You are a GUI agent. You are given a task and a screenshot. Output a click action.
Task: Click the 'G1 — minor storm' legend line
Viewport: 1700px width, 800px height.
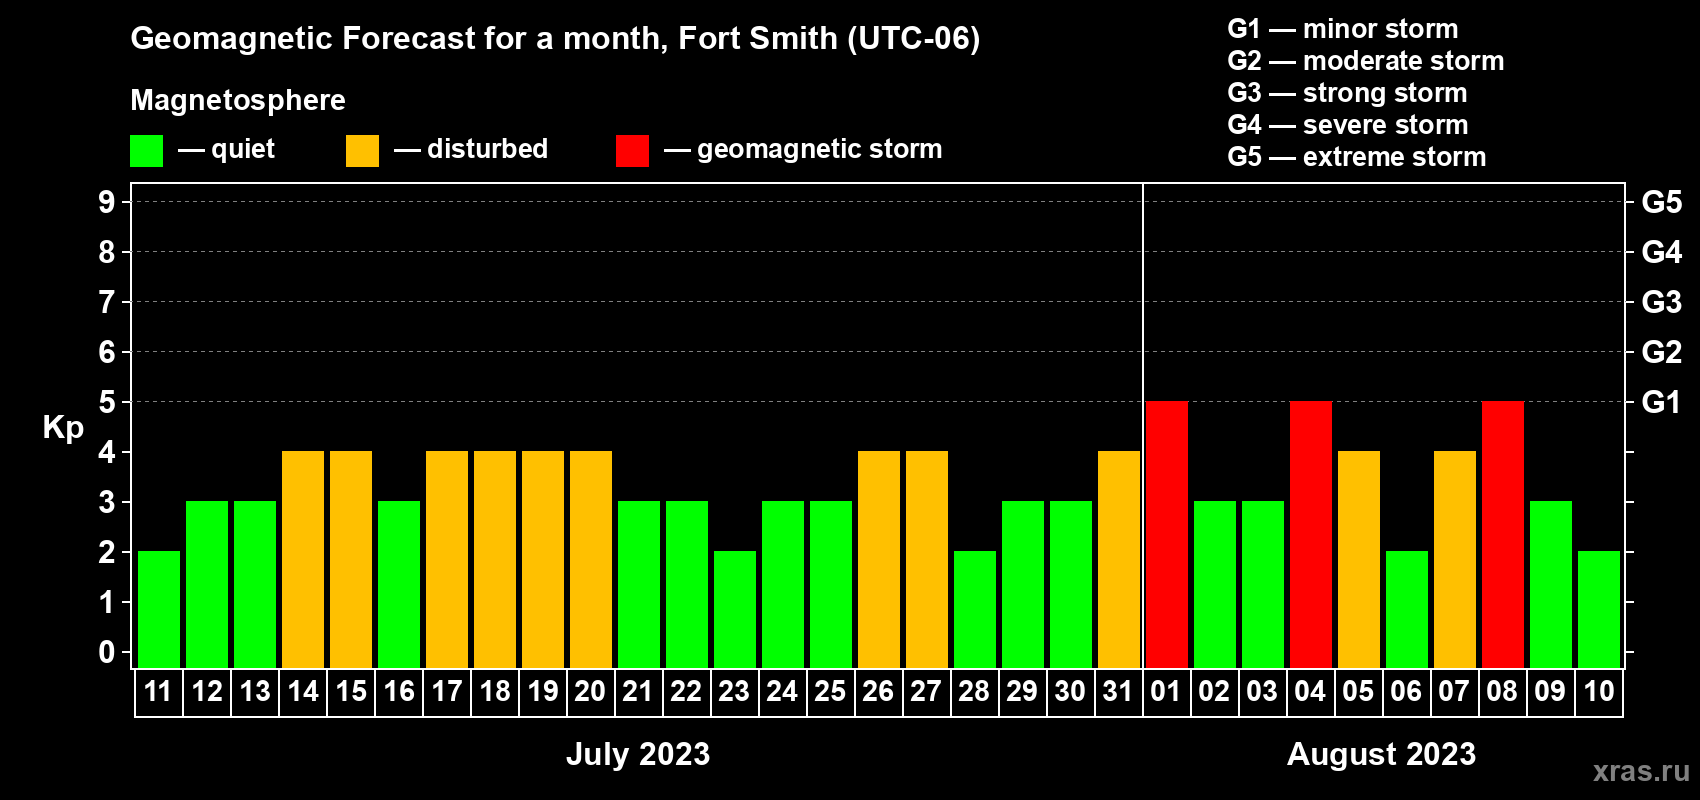tap(1343, 29)
